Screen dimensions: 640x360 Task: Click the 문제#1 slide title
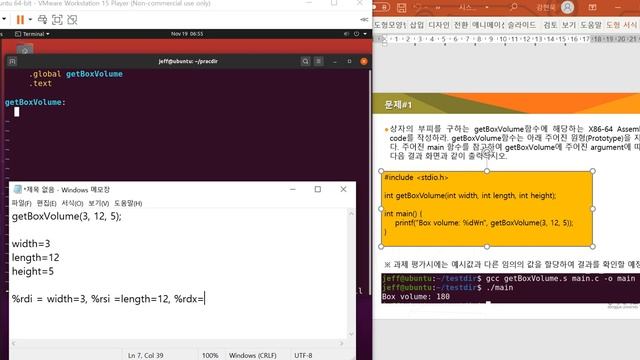[398, 105]
